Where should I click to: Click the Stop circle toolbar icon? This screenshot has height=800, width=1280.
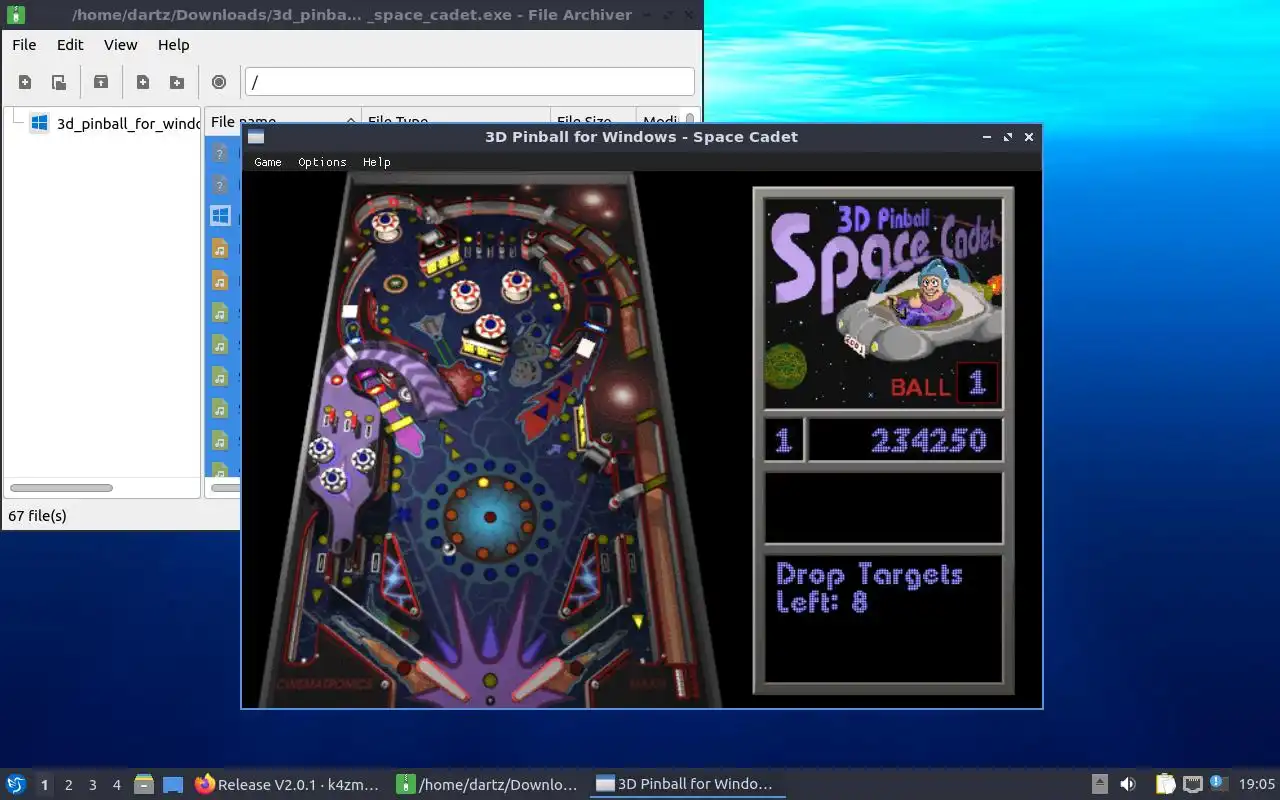(219, 82)
